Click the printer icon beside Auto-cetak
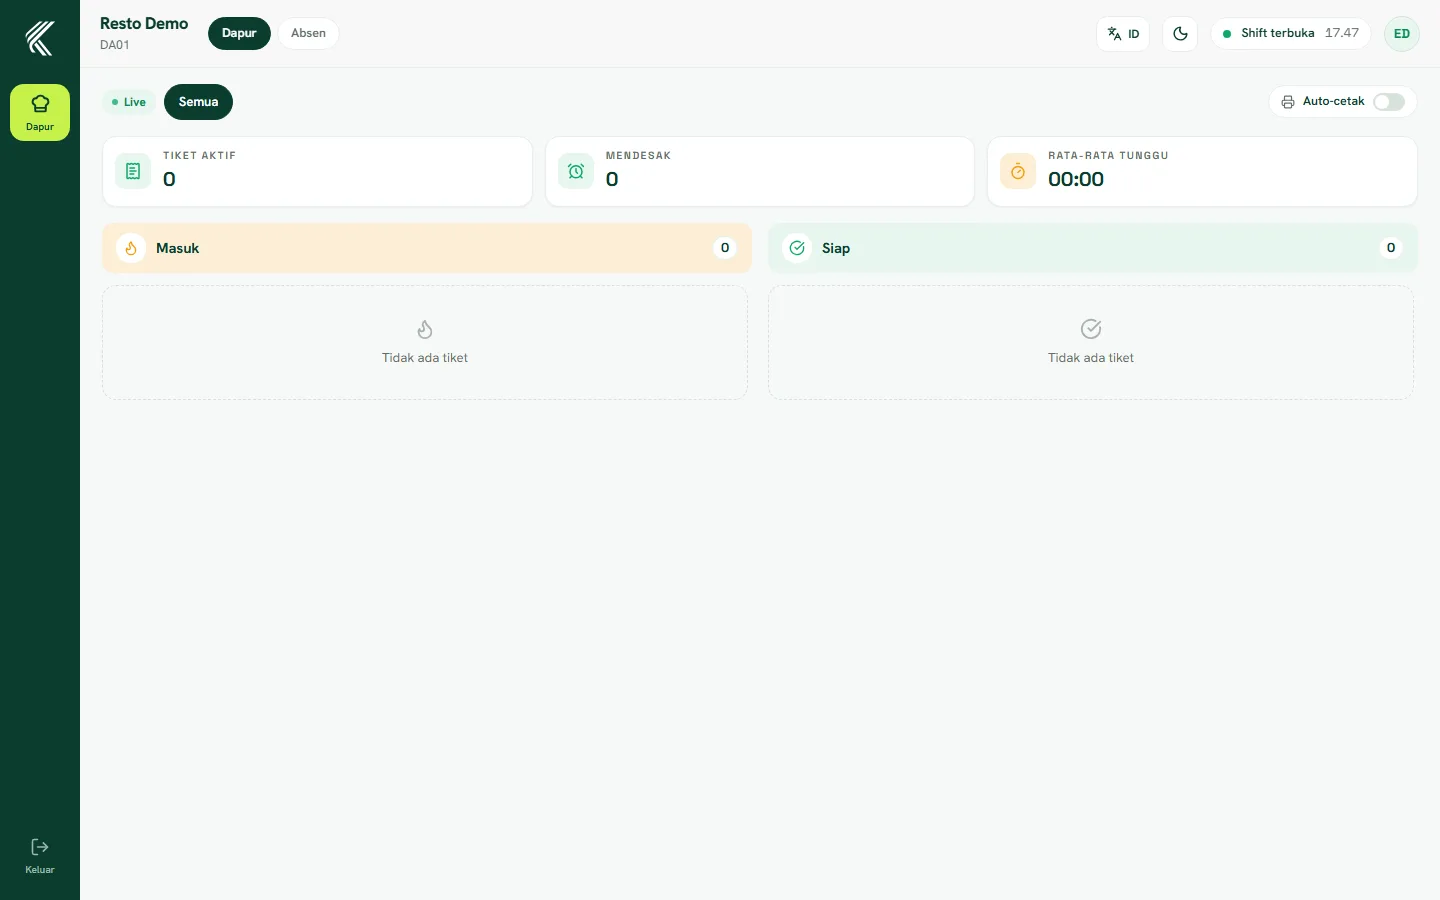Screen dimensions: 1440x900 click(1288, 102)
